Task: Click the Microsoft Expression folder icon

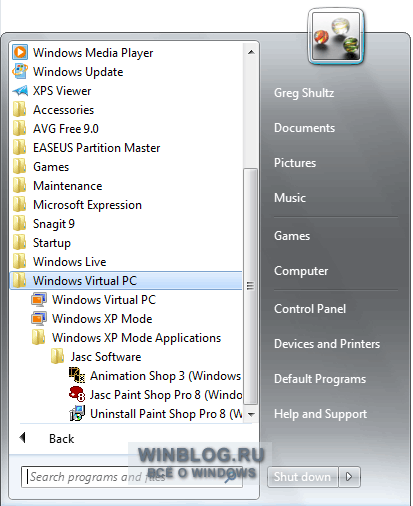Action: coord(20,204)
